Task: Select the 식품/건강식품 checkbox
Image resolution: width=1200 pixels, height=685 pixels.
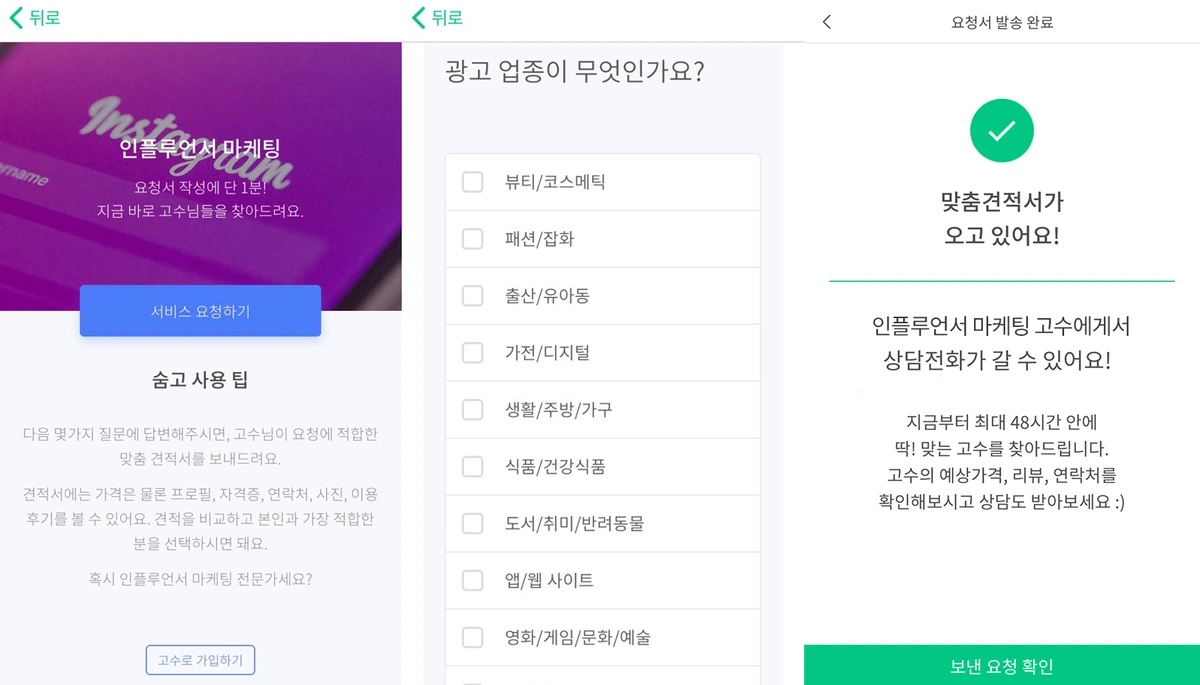Action: 473,466
